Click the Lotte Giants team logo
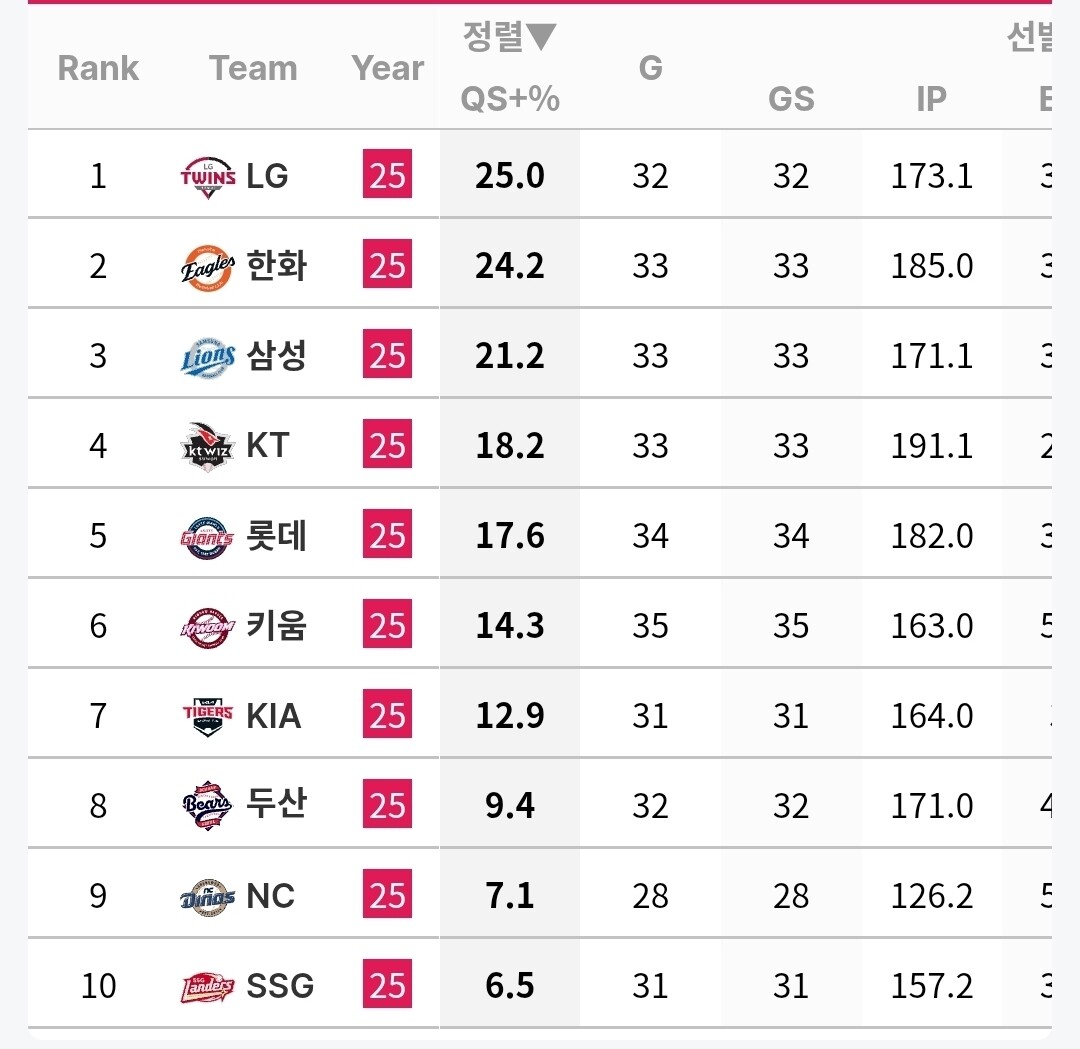This screenshot has width=1080, height=1049. point(208,536)
